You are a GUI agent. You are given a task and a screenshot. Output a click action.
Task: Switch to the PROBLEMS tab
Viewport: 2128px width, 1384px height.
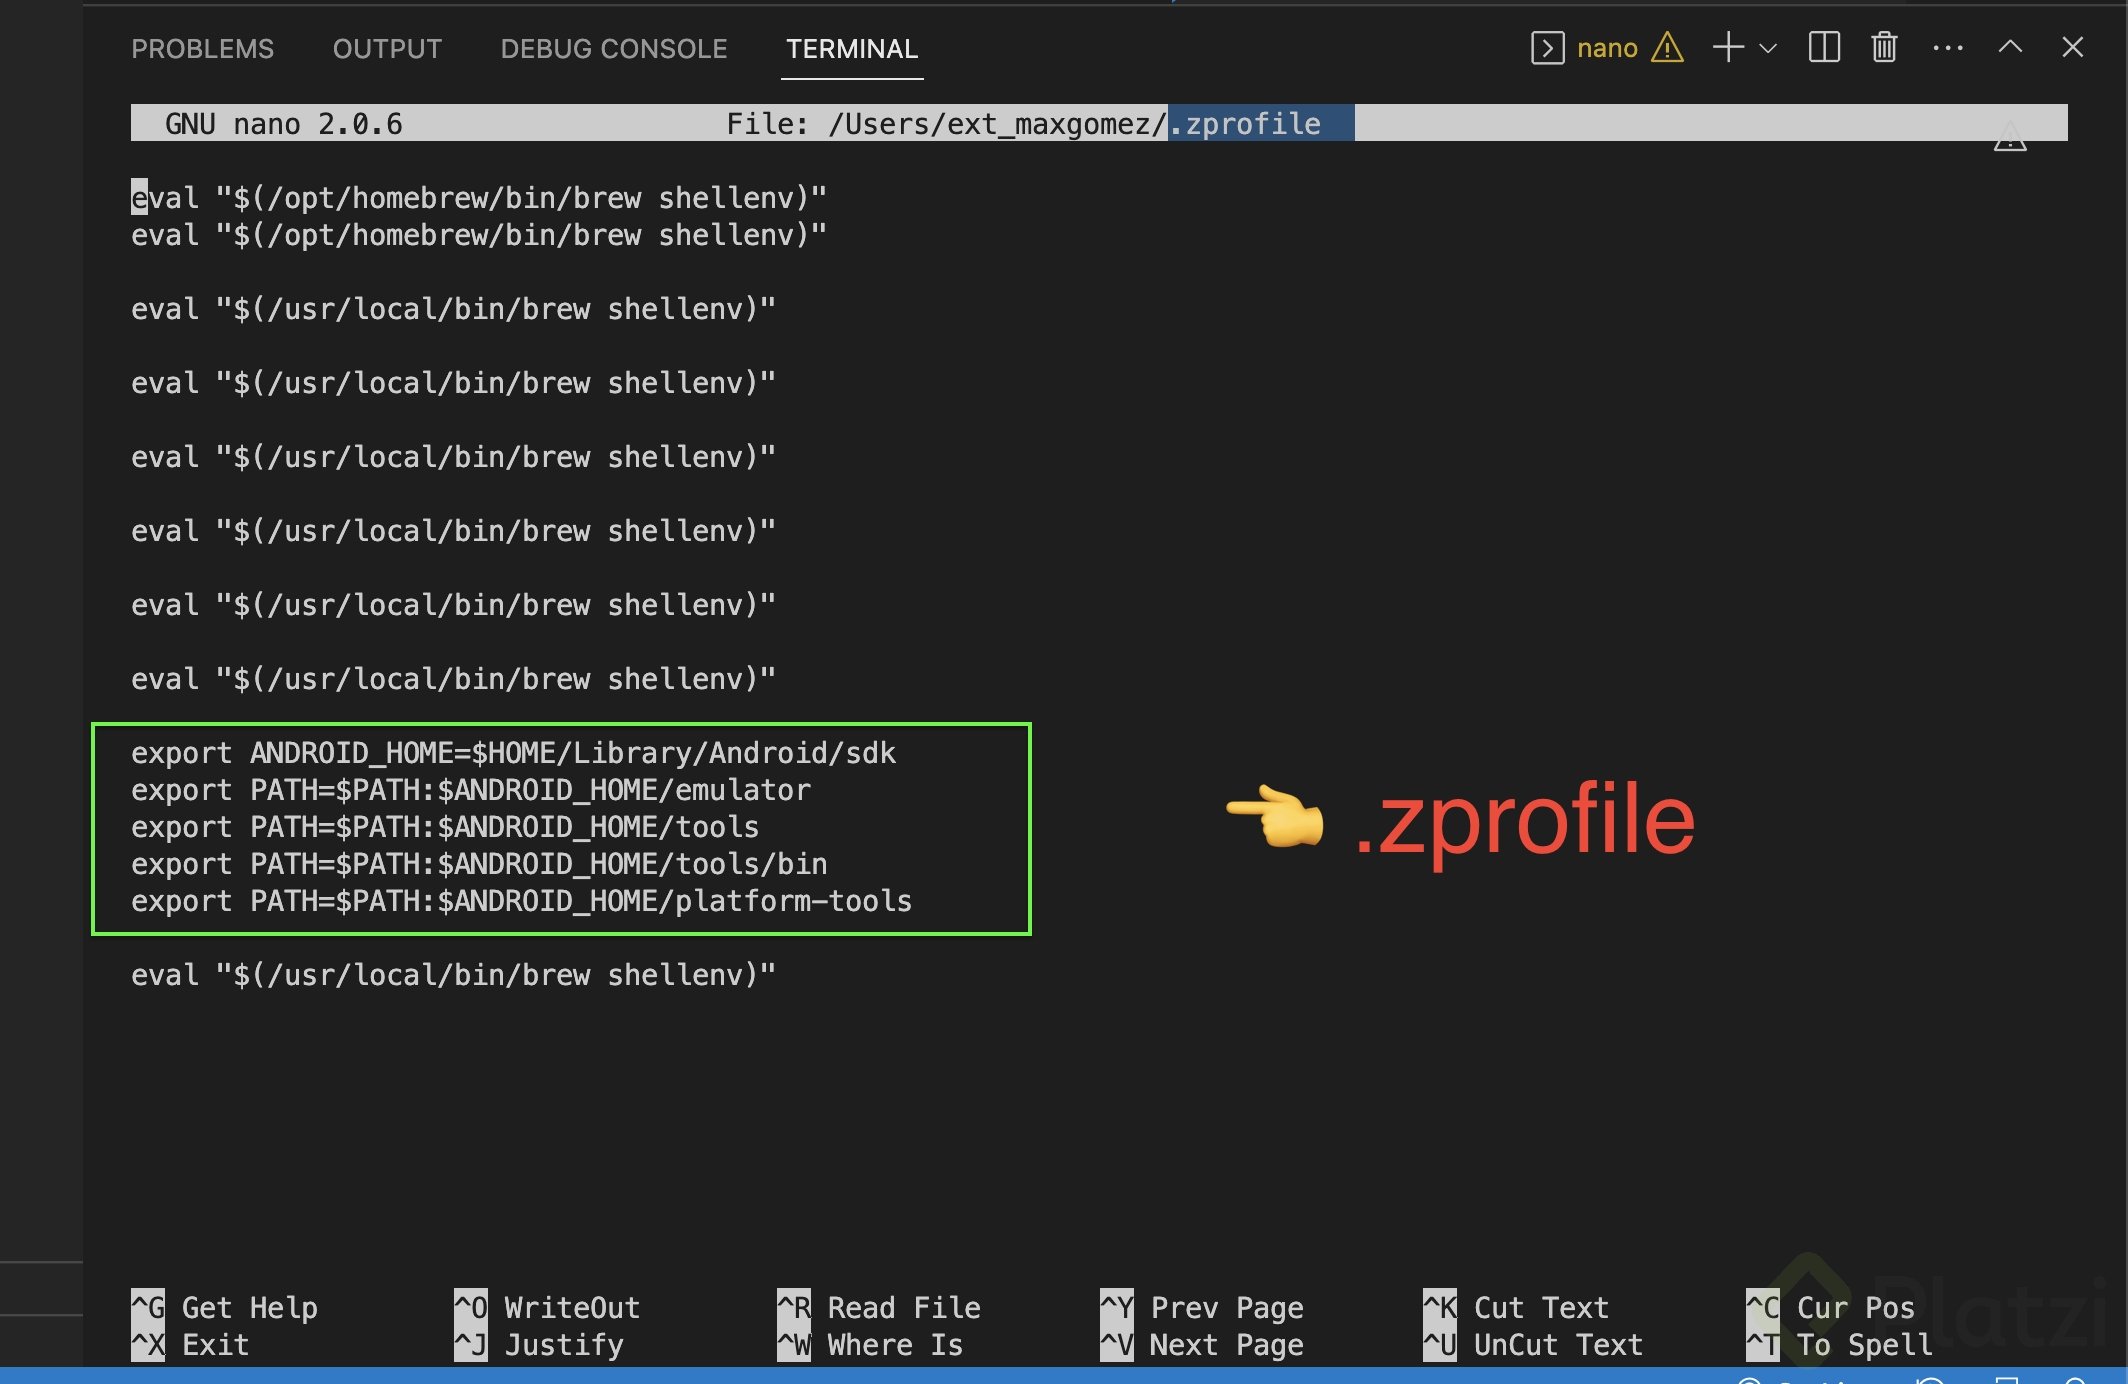point(202,49)
